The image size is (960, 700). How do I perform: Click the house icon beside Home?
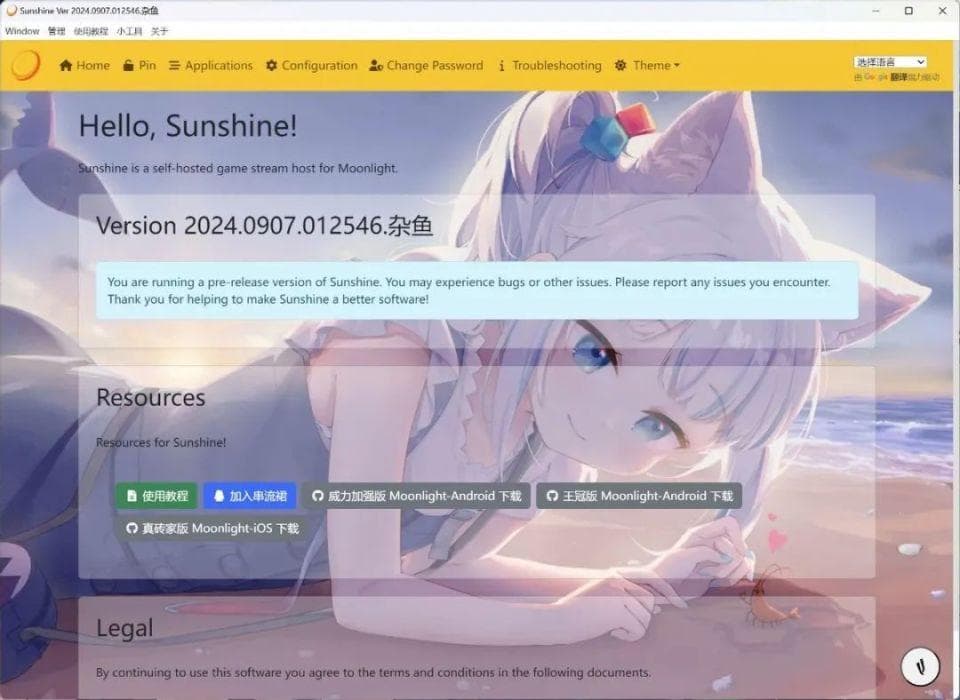coord(66,66)
